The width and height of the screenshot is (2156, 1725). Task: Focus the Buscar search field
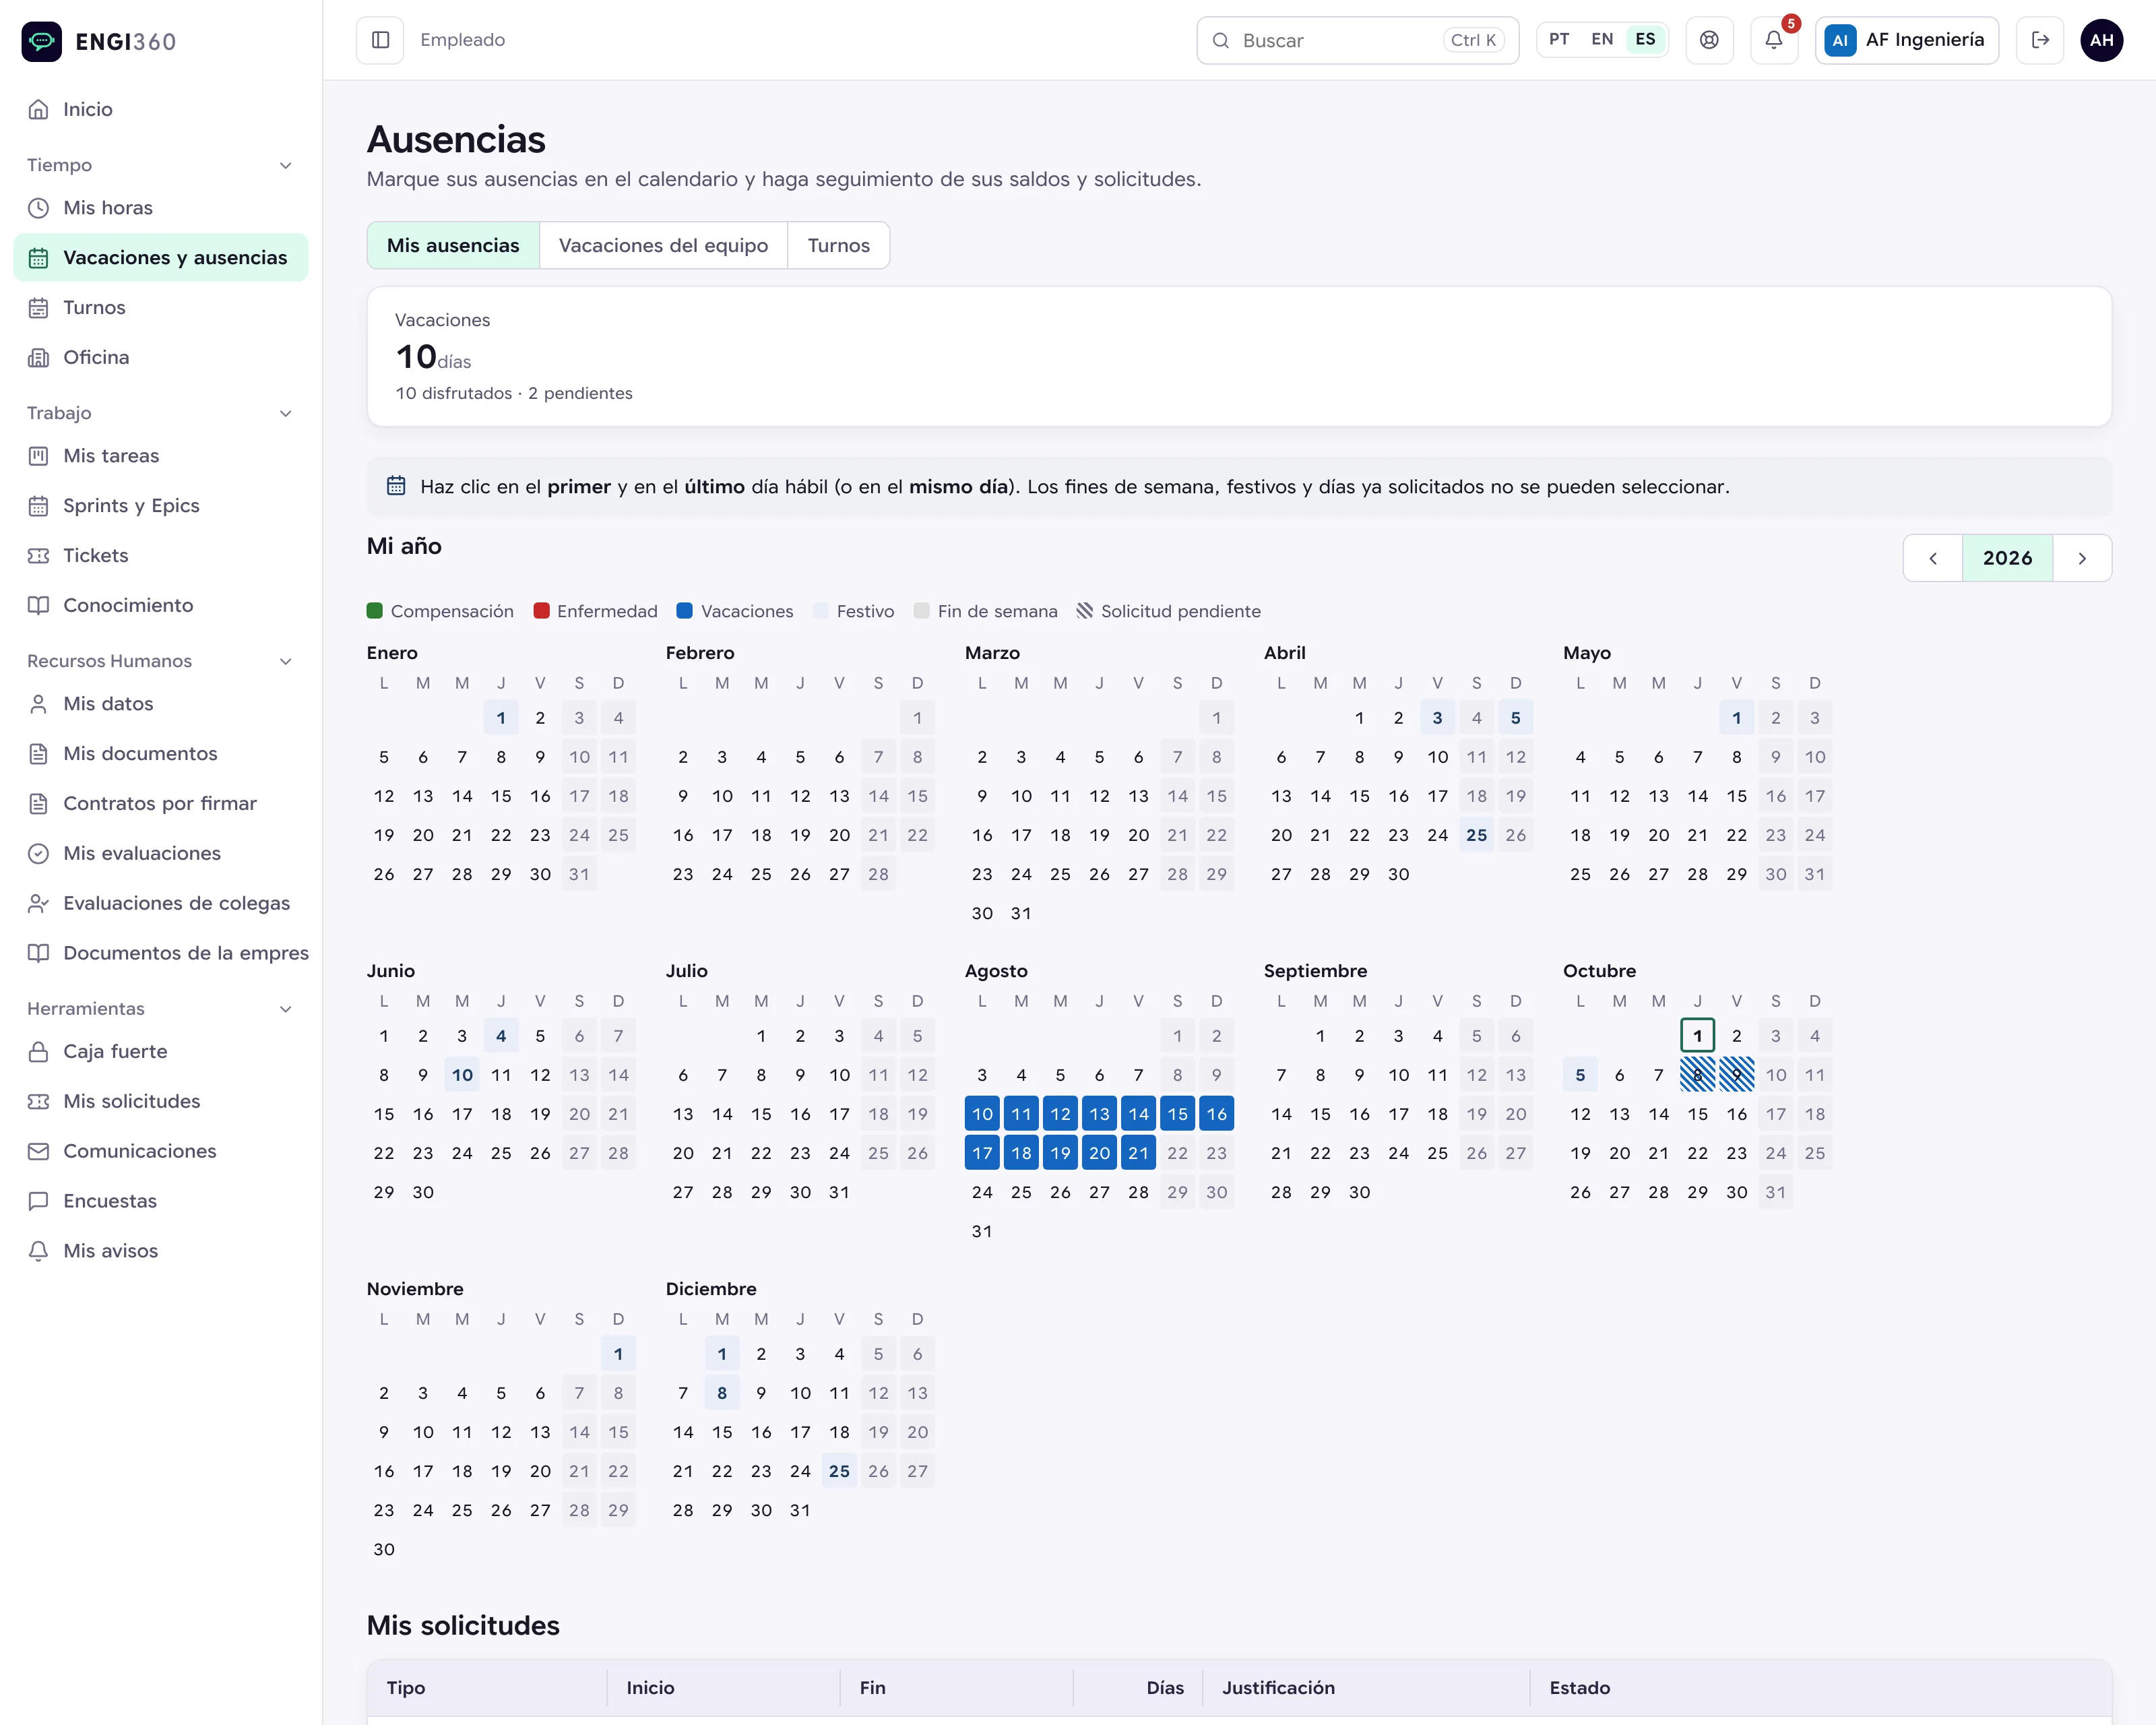(1357, 40)
